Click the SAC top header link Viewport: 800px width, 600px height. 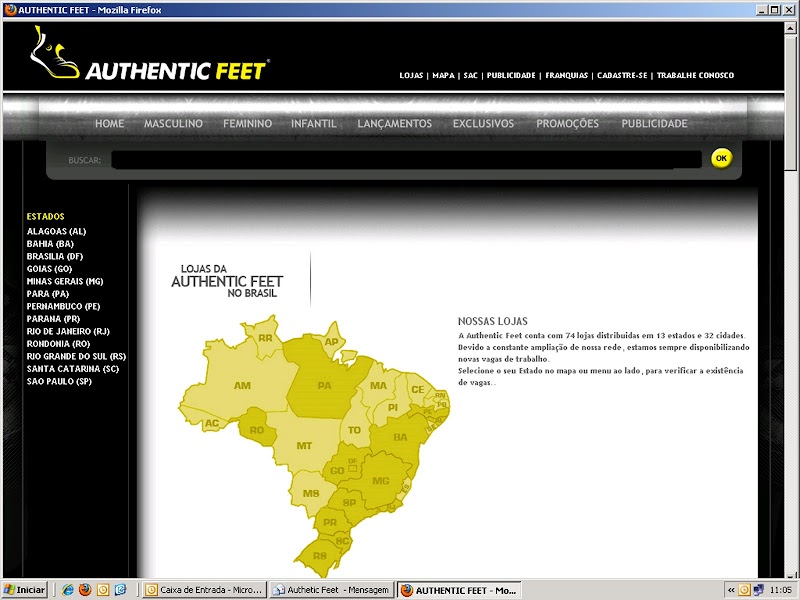470,76
